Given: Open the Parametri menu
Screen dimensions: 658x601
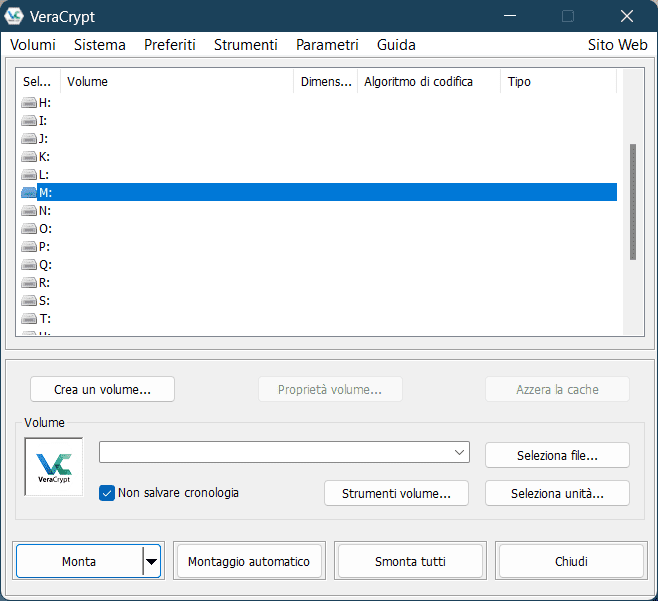Looking at the screenshot, I should (x=327, y=45).
